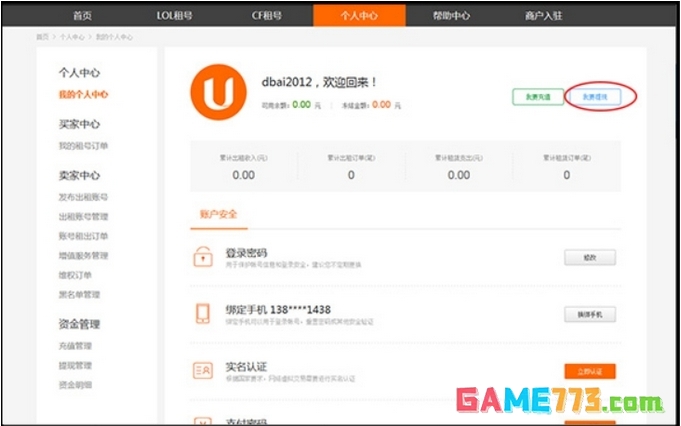Image resolution: width=681 pixels, height=426 pixels.
Task: Click 我的个人中心 in the breadcrumb
Action: (x=114, y=37)
